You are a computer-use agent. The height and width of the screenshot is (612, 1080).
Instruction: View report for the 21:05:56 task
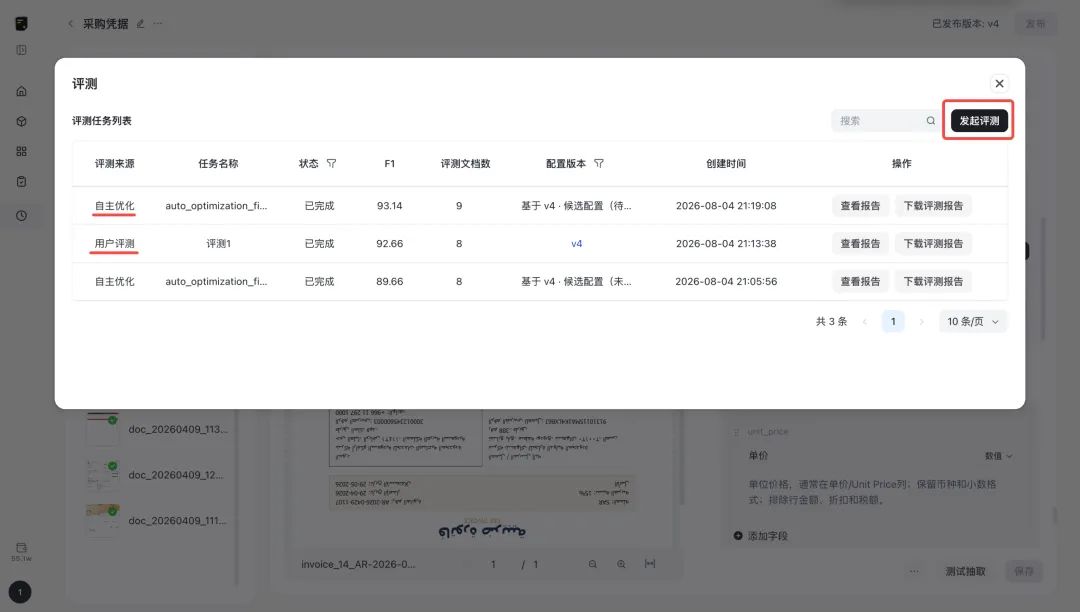(x=860, y=282)
